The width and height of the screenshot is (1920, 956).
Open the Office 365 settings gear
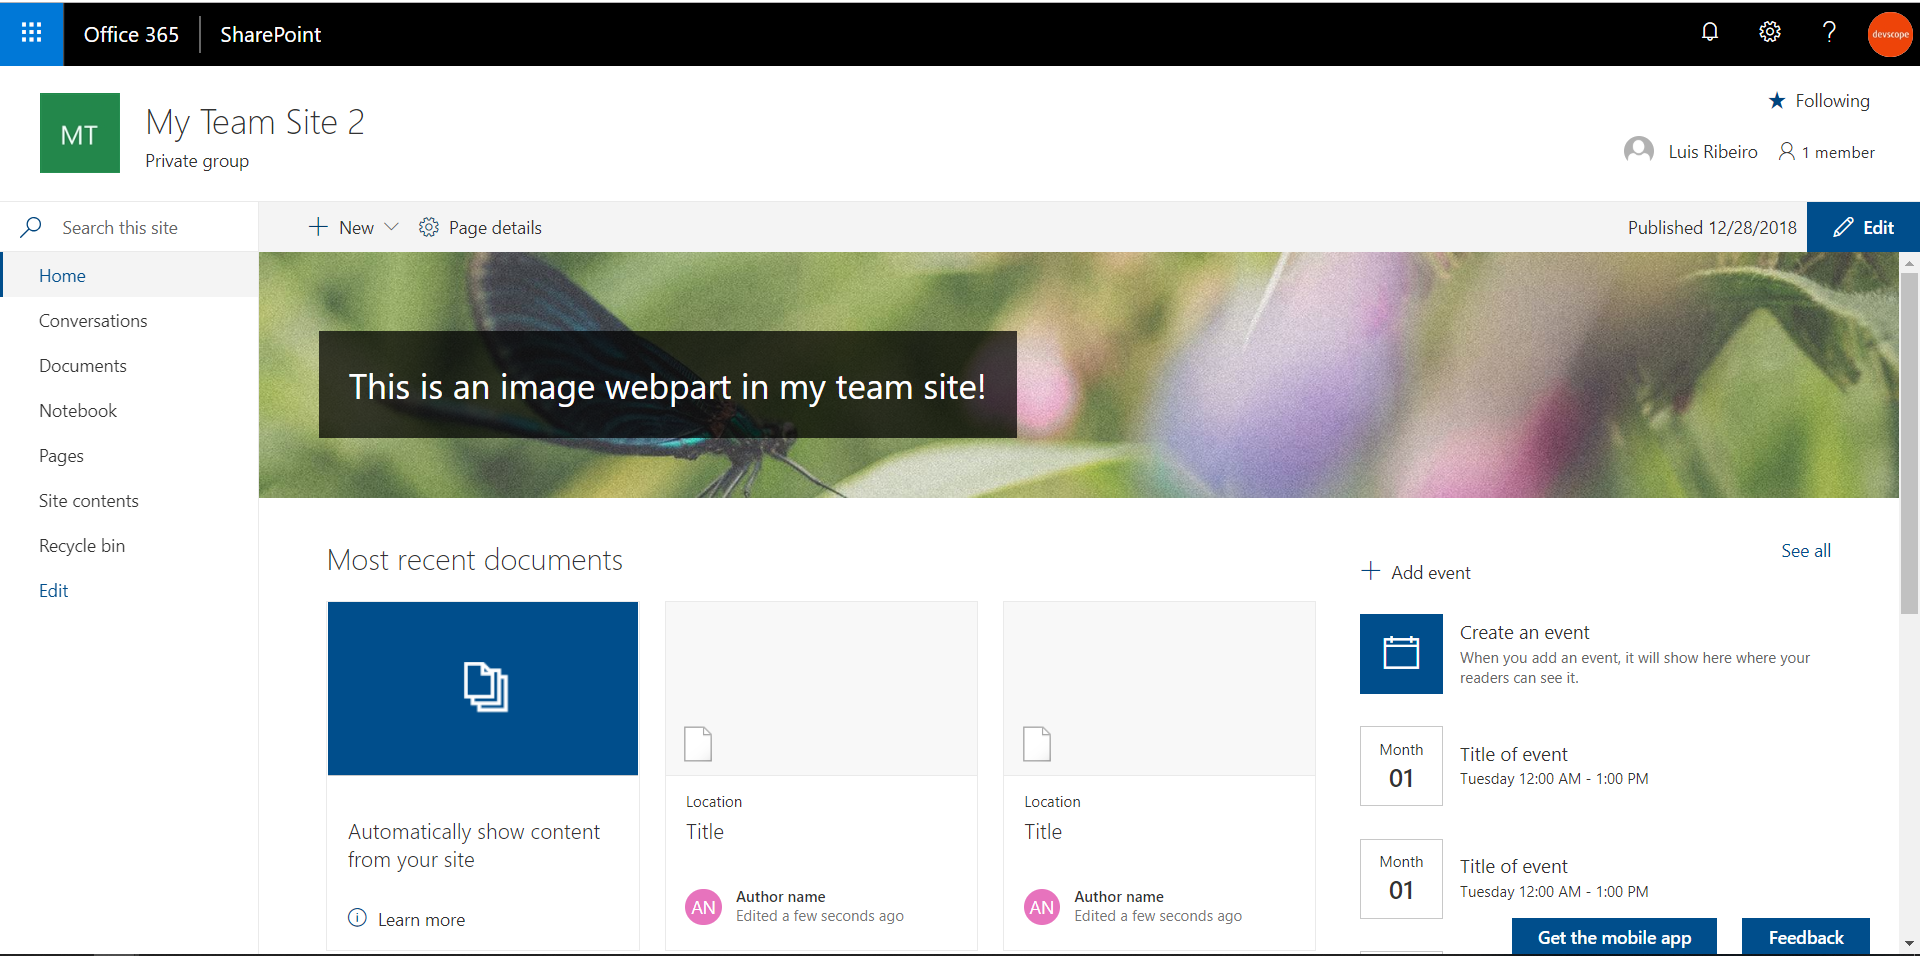pos(1770,32)
